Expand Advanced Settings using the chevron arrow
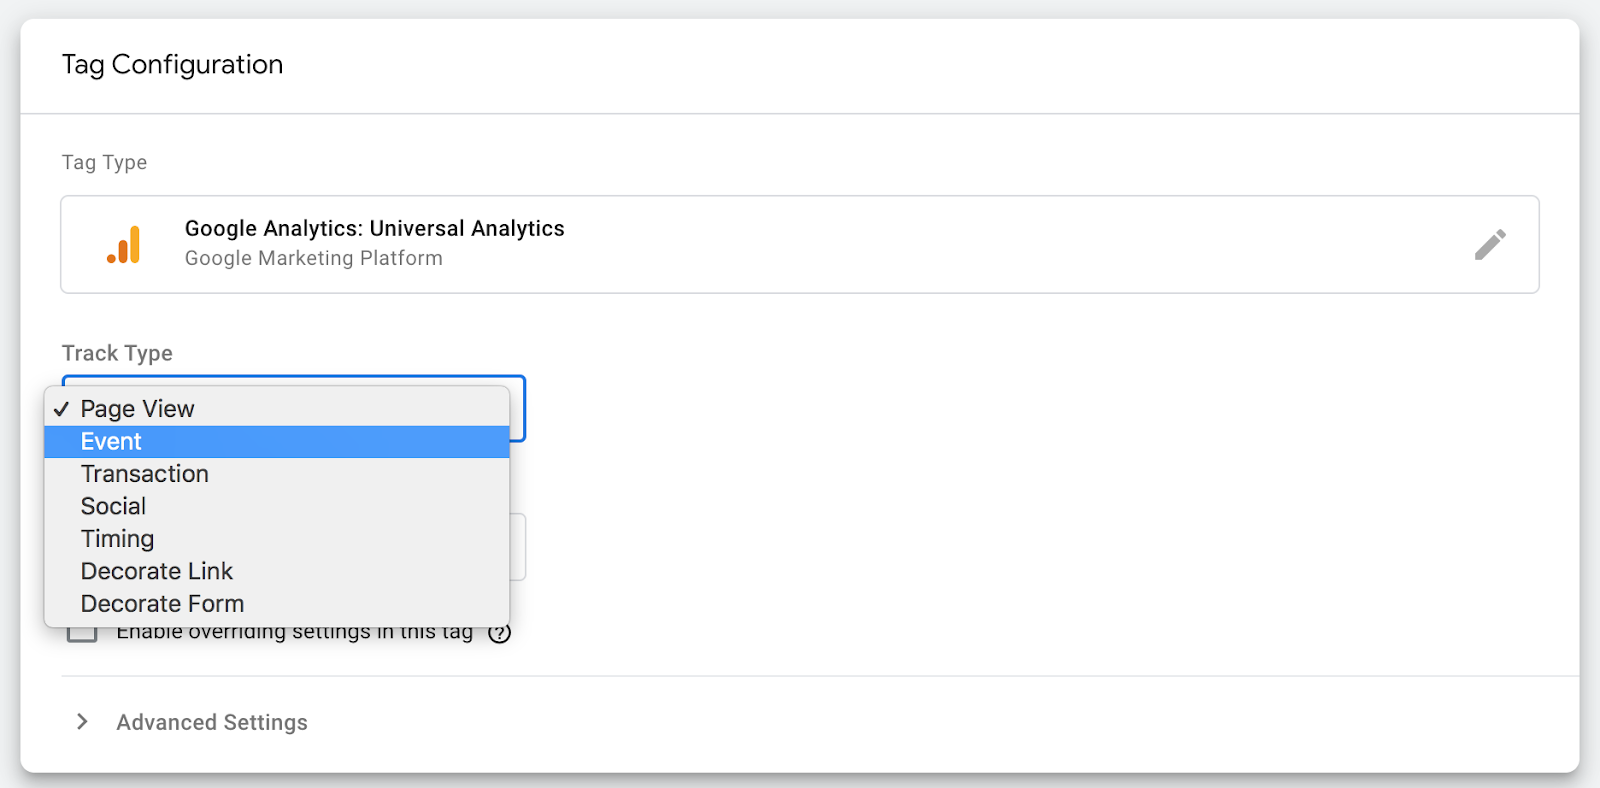1600x788 pixels. pyautogui.click(x=82, y=722)
